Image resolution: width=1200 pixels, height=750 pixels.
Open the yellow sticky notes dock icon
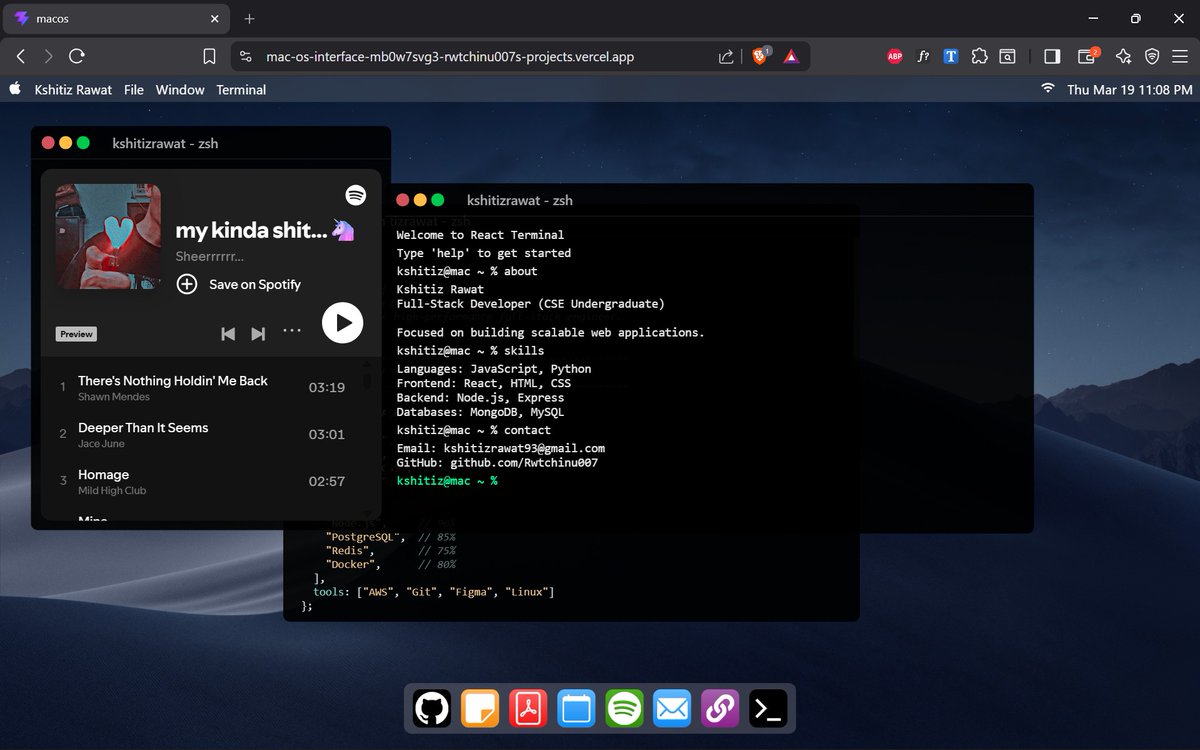coord(480,709)
